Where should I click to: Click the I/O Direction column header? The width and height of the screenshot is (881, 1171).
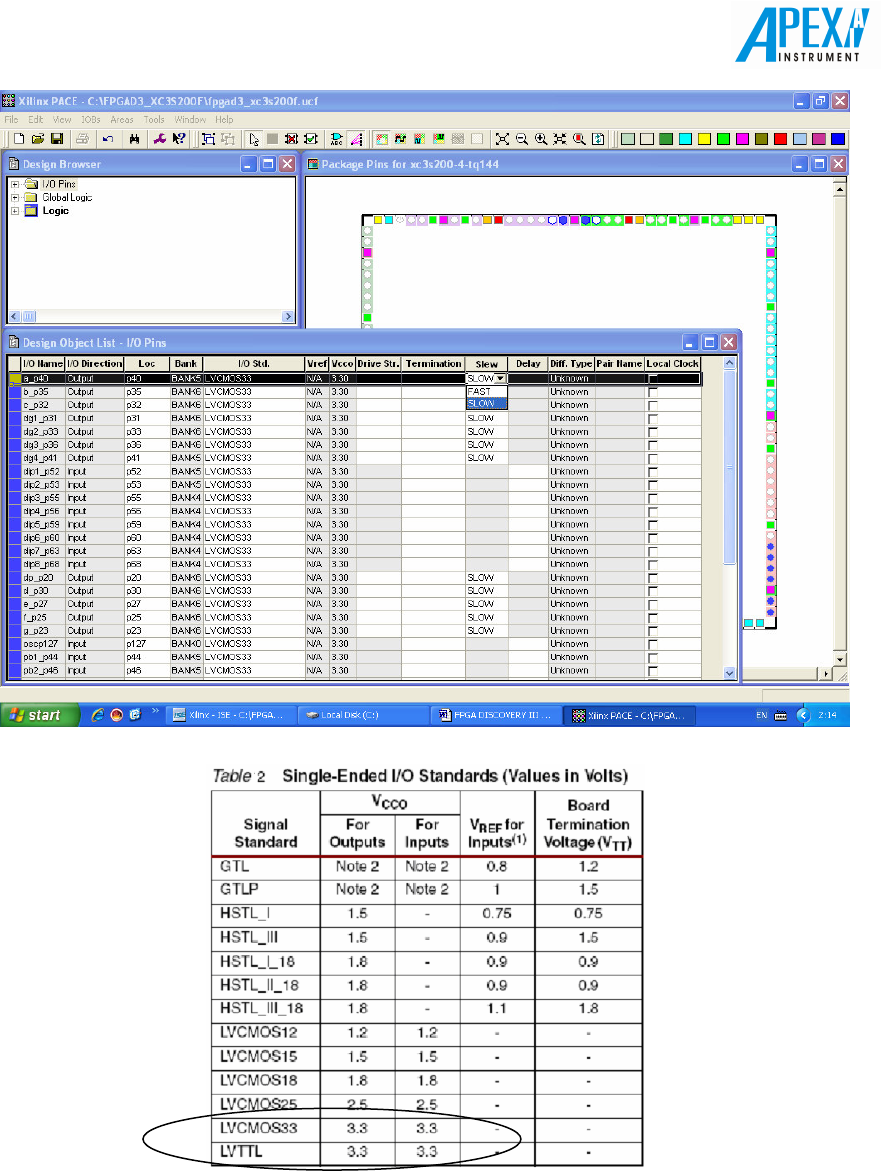94,364
